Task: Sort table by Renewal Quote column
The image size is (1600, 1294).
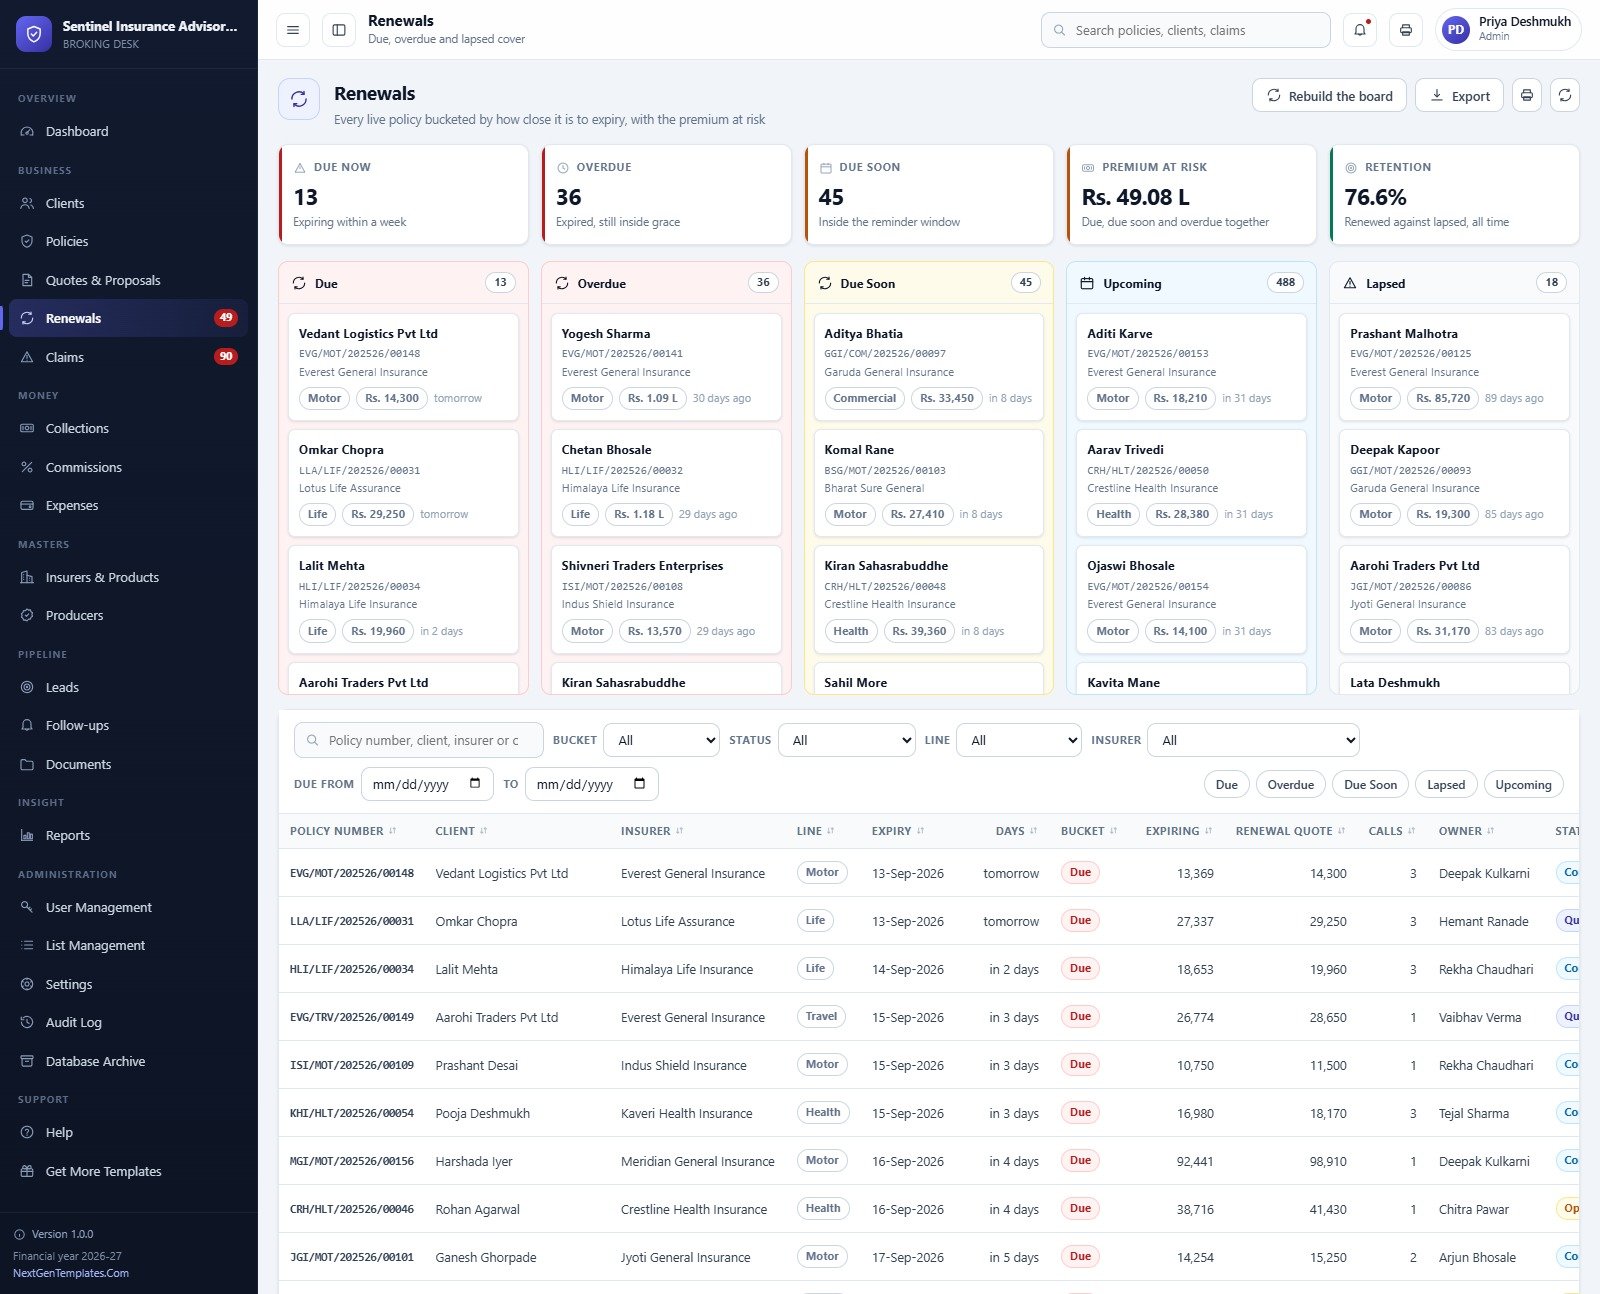Action: pos(1290,832)
